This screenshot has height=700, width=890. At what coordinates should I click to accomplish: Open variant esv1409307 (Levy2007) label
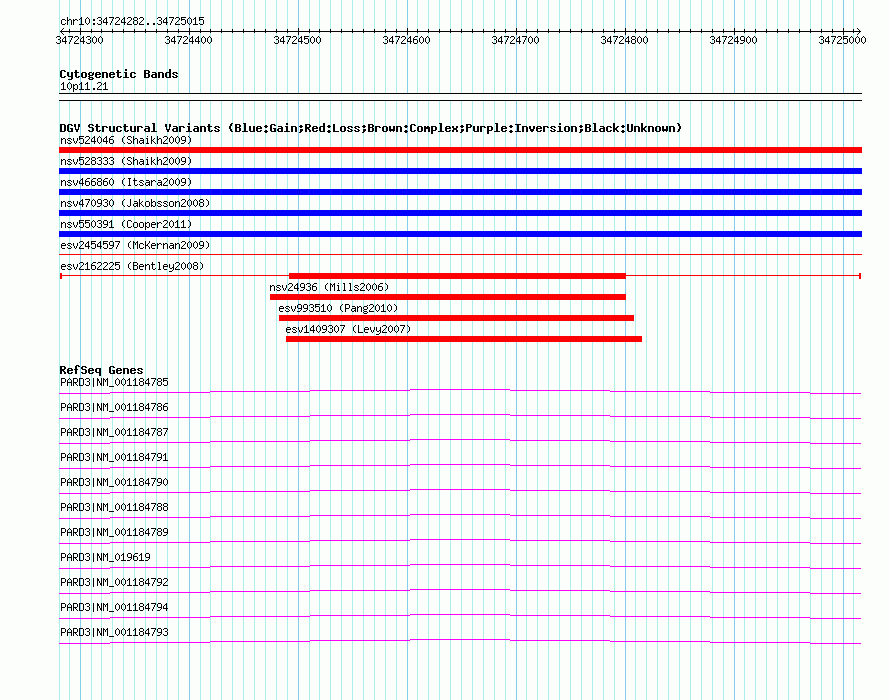(x=348, y=329)
